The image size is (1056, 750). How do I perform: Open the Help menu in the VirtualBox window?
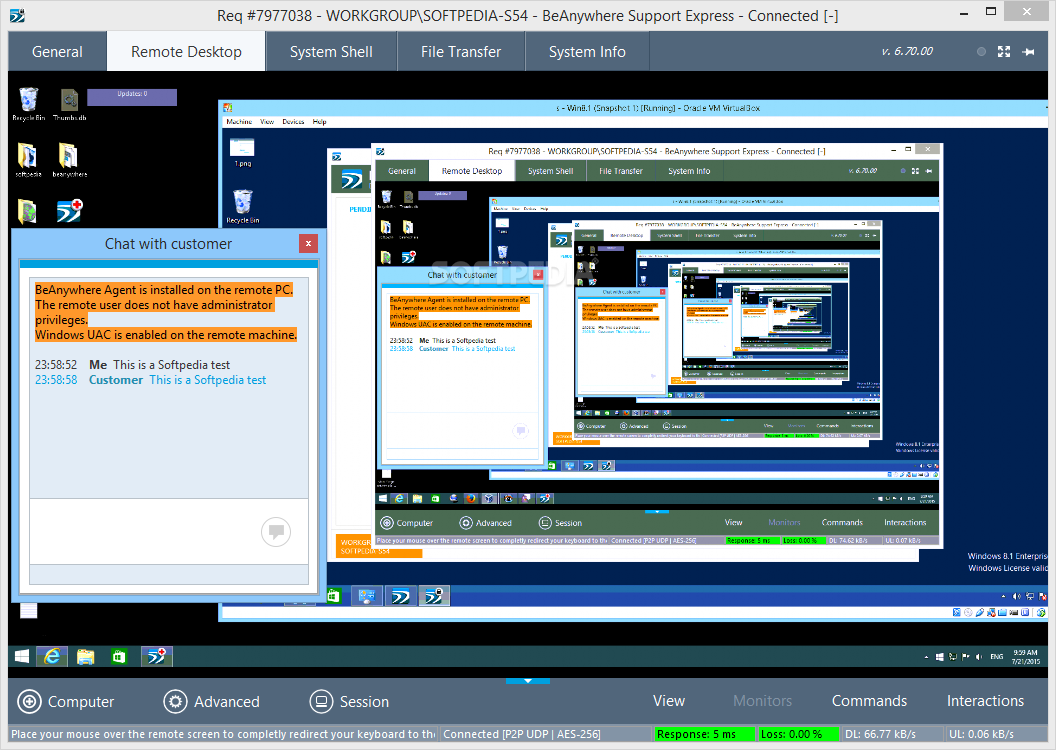click(319, 122)
